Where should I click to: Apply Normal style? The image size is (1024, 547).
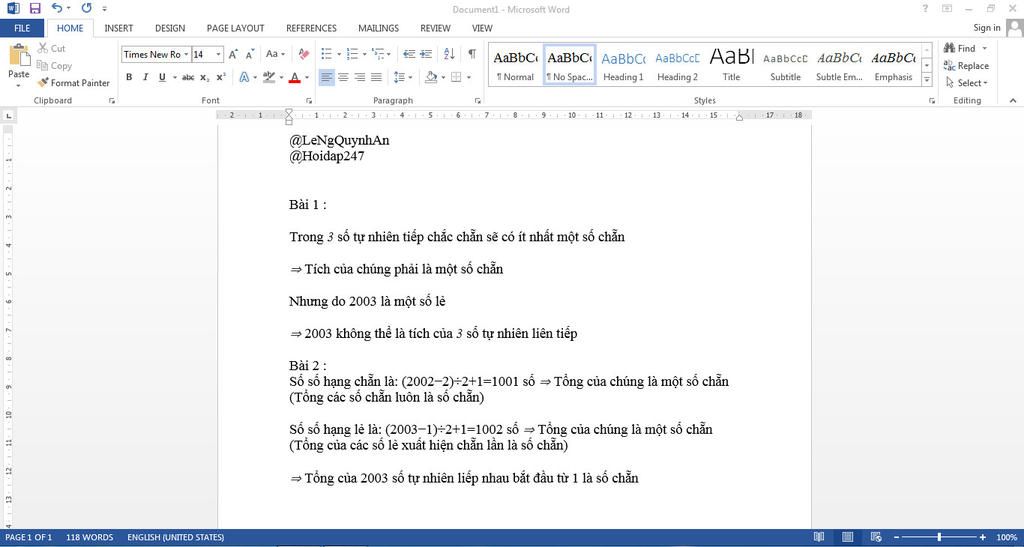[x=515, y=65]
